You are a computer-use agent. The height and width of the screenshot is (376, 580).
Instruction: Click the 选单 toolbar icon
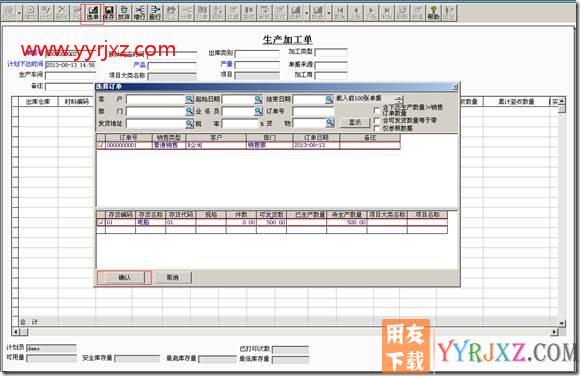[x=93, y=13]
